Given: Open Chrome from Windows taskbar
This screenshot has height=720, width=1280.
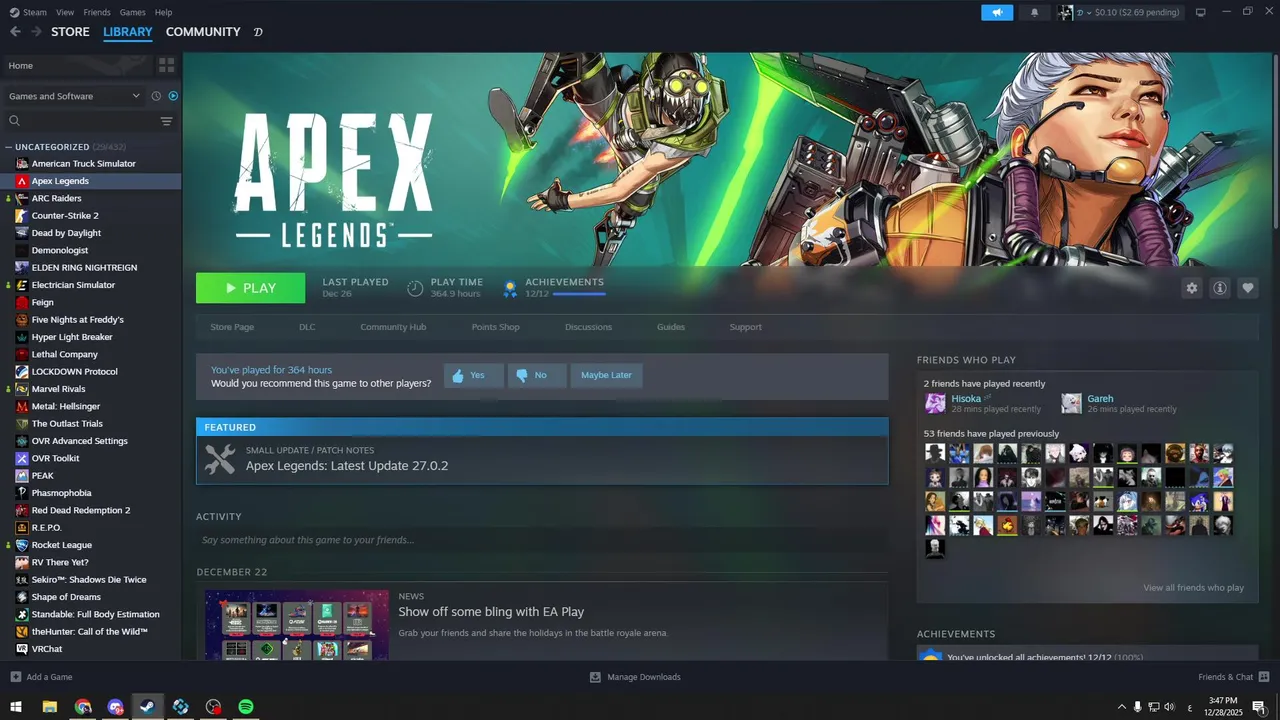Looking at the screenshot, I should (x=82, y=707).
